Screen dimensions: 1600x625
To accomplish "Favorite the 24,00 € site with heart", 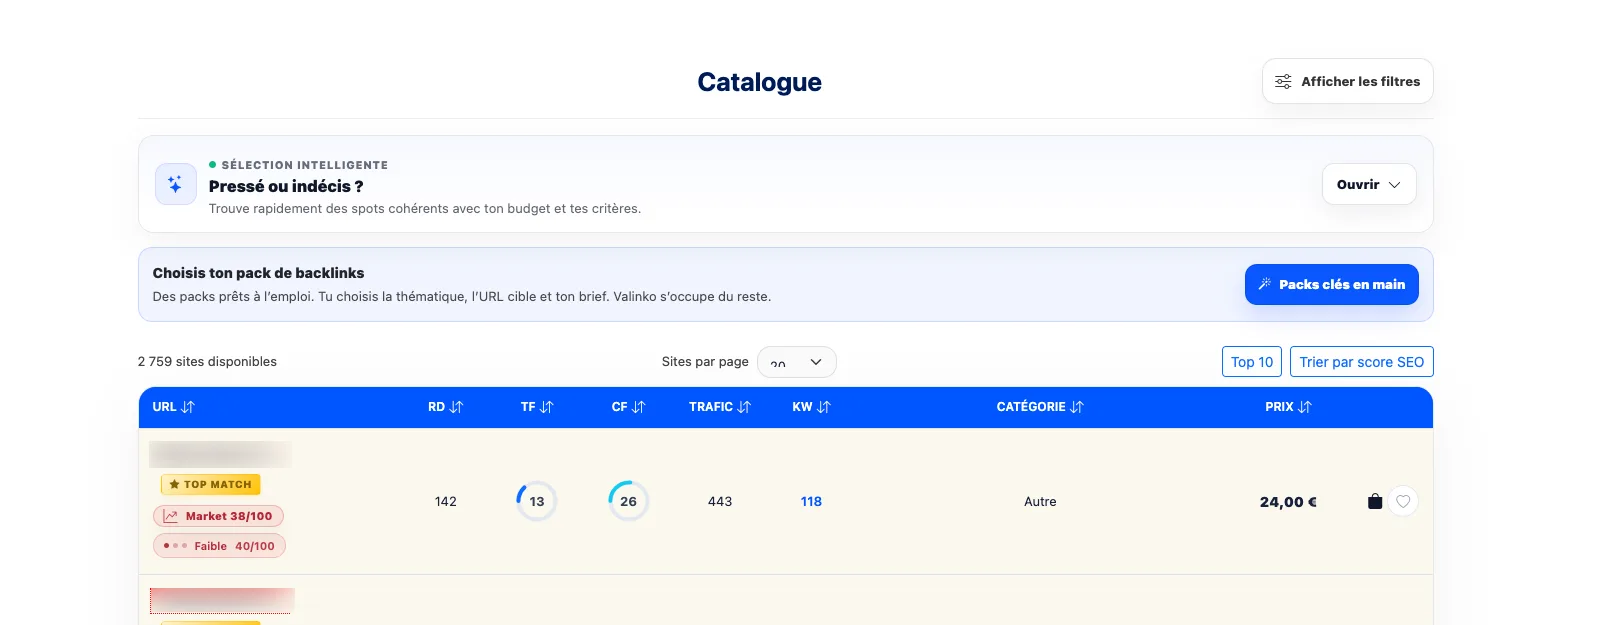I will pos(1403,501).
